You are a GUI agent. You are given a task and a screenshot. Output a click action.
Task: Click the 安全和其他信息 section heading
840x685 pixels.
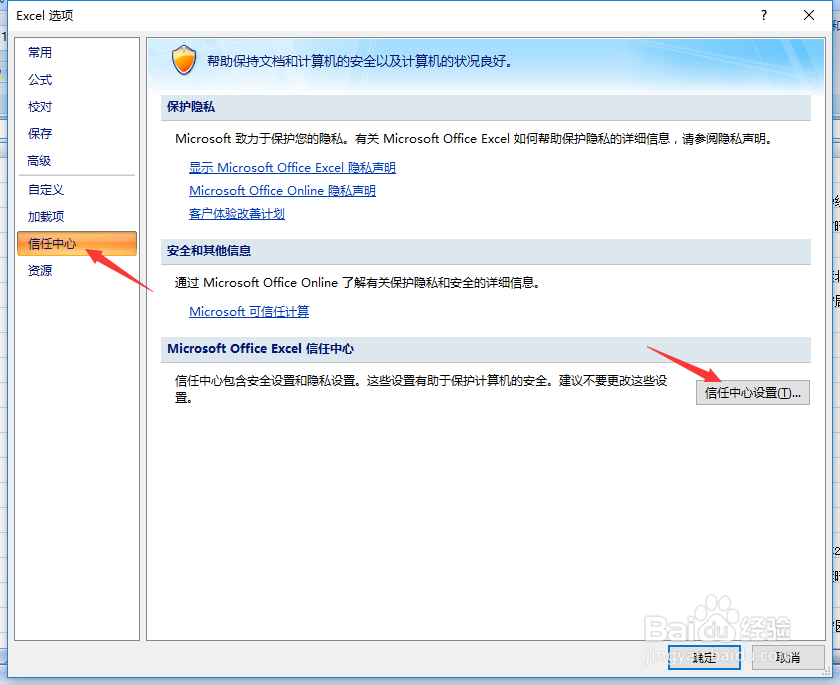point(209,251)
